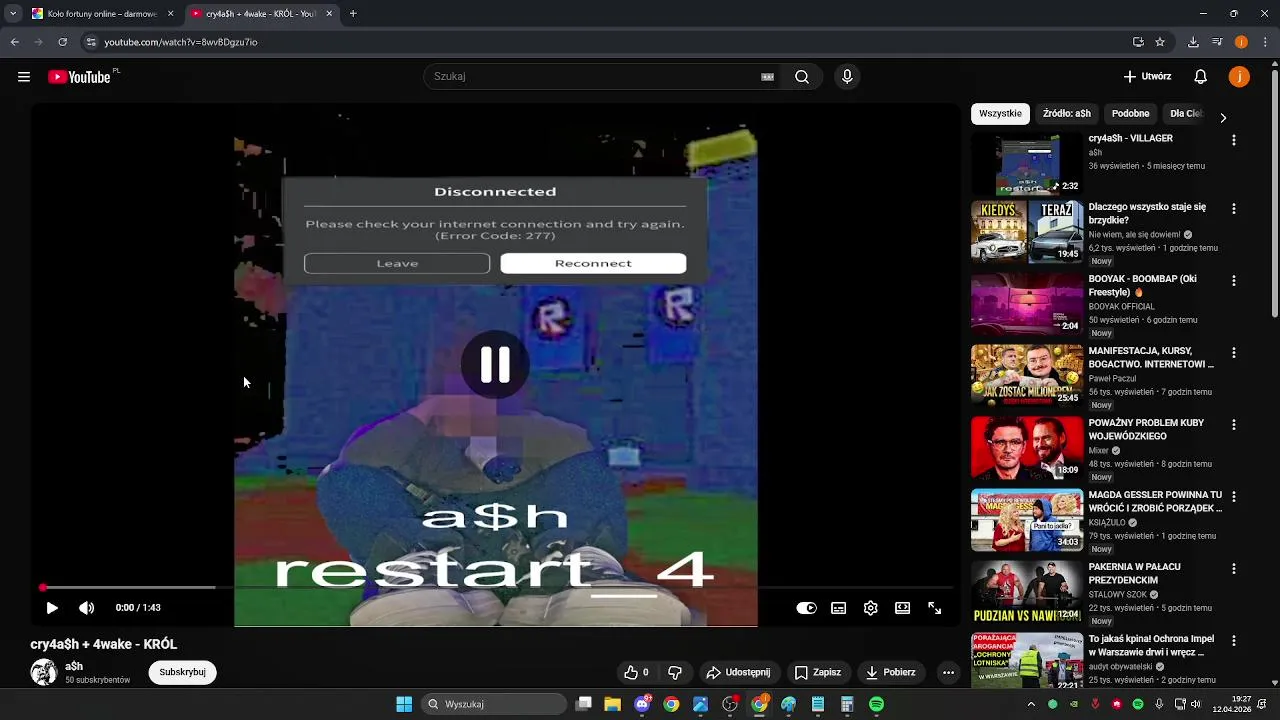Click the search magnifier button
This screenshot has width=1280, height=720.
[x=802, y=77]
